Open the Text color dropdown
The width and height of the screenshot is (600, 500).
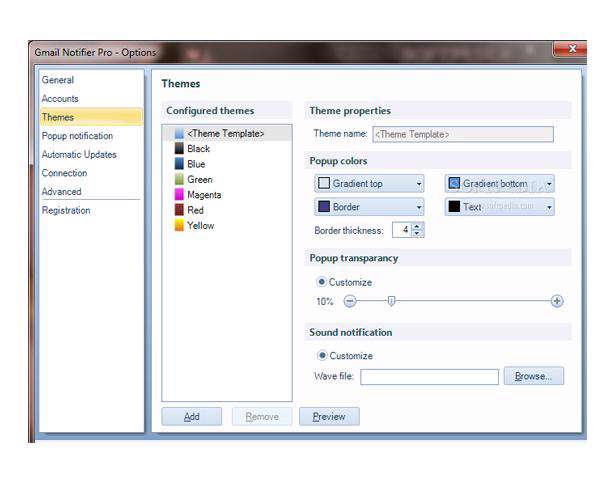coord(549,207)
